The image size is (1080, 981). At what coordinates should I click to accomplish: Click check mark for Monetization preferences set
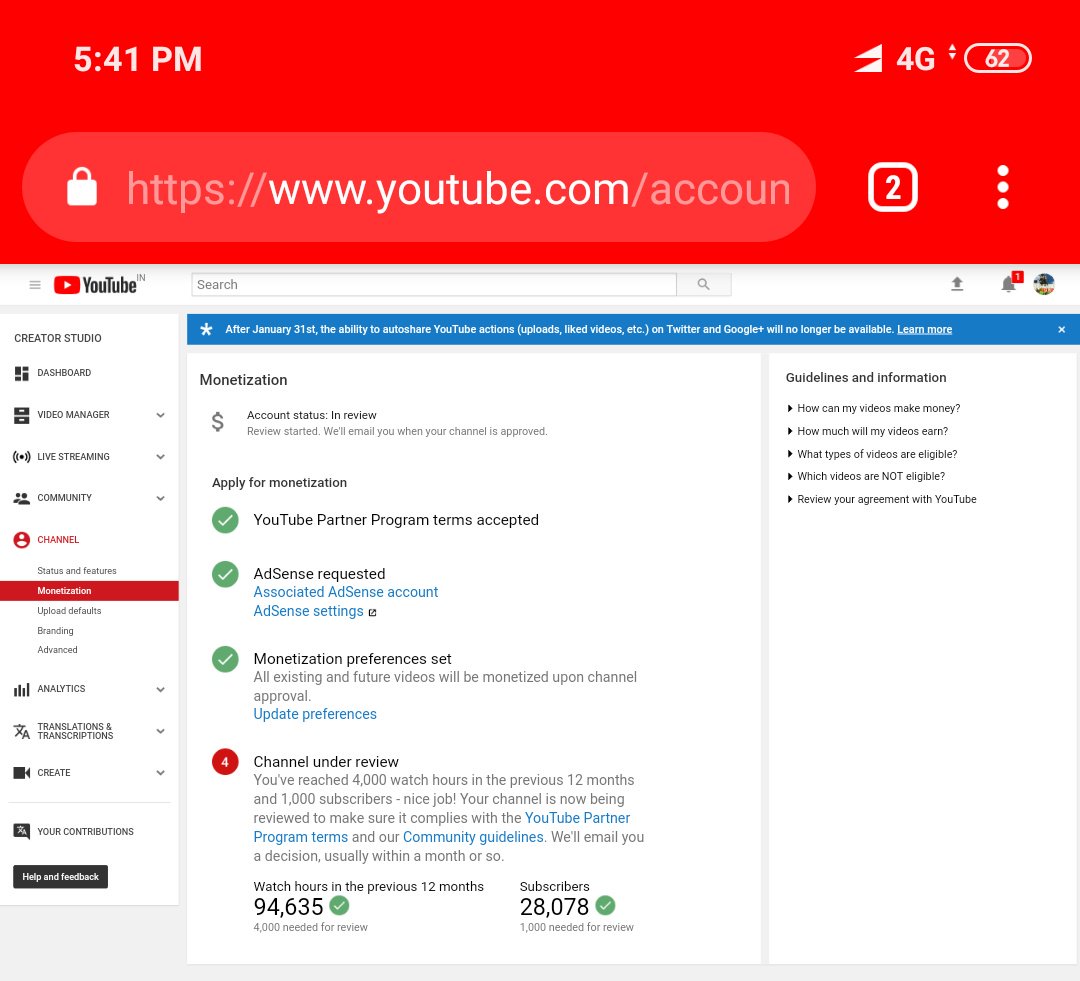[225, 659]
